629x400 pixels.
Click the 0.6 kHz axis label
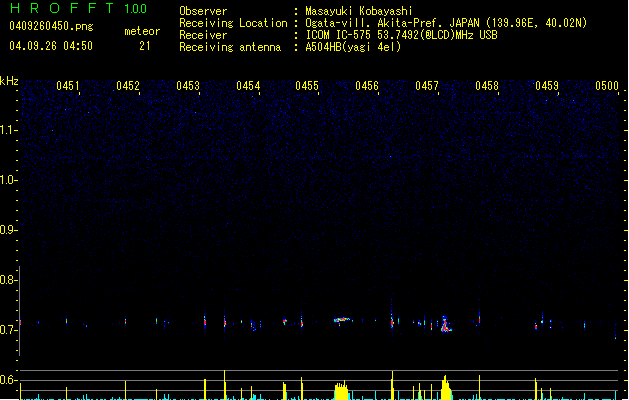(8, 380)
